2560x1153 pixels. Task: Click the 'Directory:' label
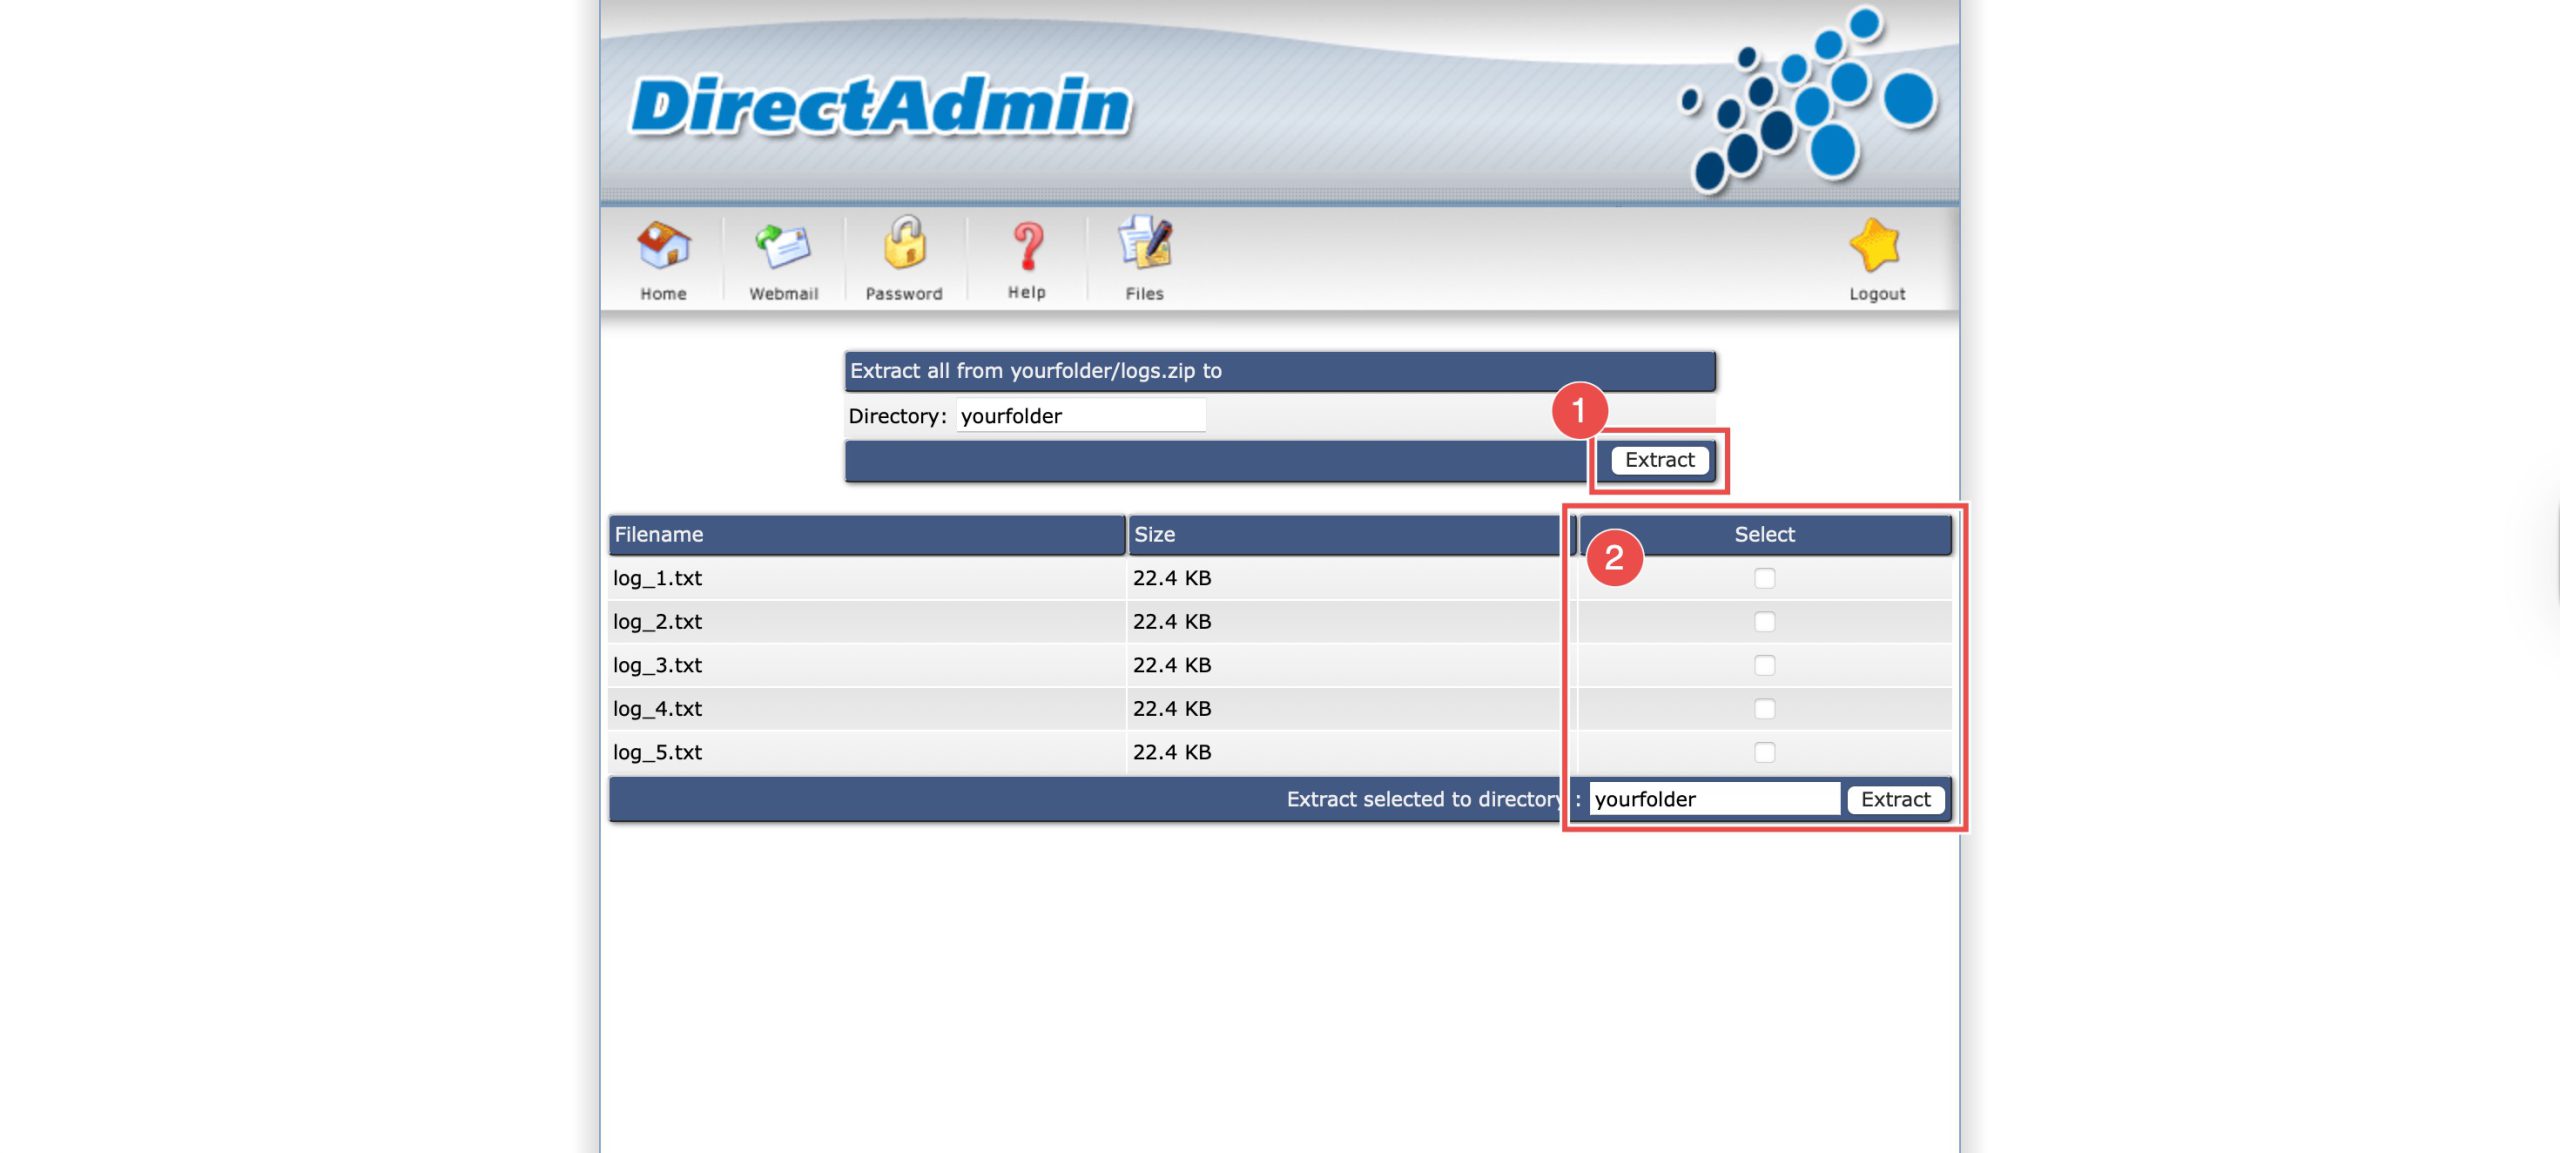pos(897,416)
